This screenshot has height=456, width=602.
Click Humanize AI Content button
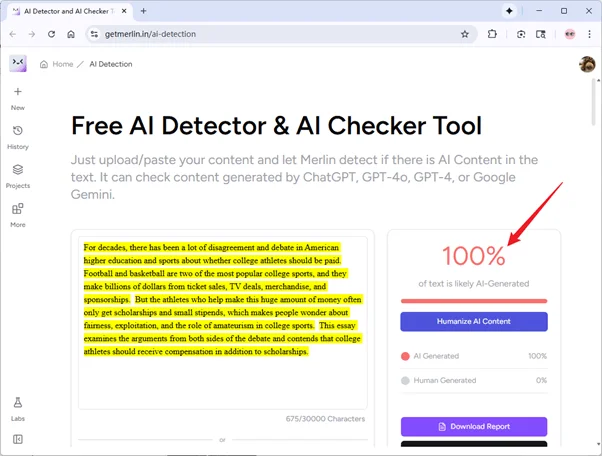click(x=474, y=322)
